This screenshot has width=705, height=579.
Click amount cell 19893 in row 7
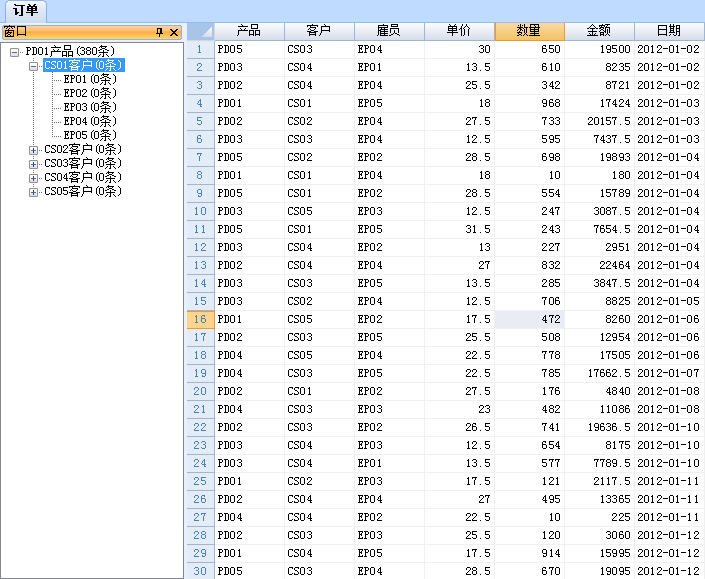599,157
